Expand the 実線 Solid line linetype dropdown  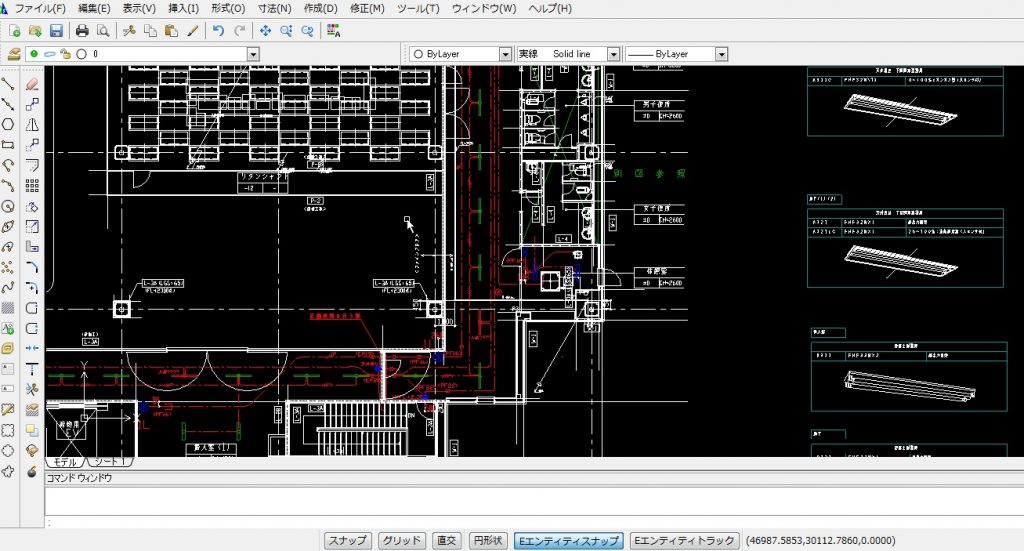(613, 54)
